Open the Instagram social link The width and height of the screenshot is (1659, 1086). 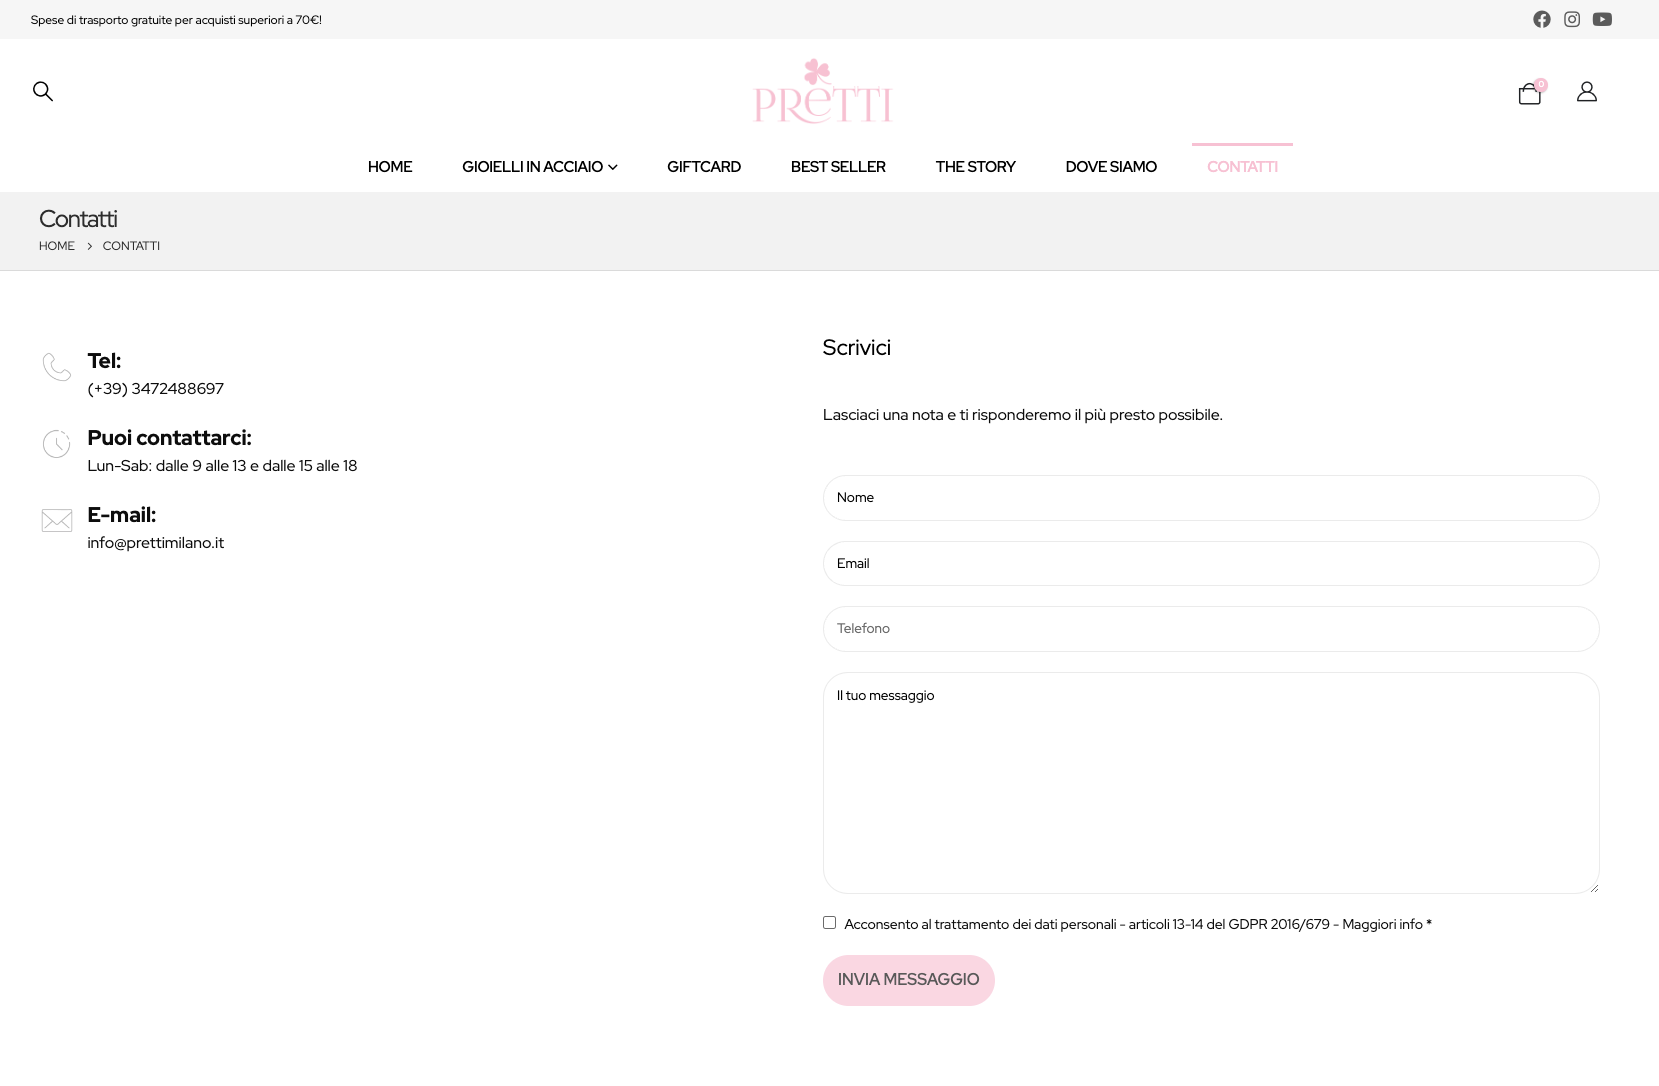click(x=1572, y=20)
